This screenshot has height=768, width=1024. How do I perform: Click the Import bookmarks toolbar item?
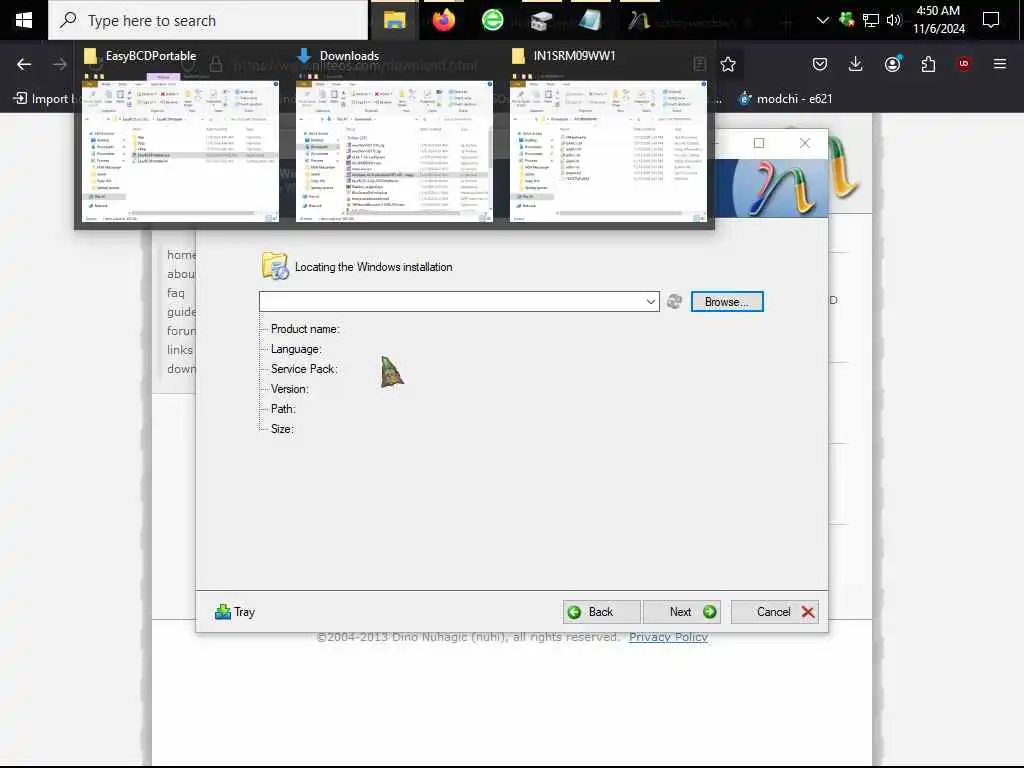point(42,99)
